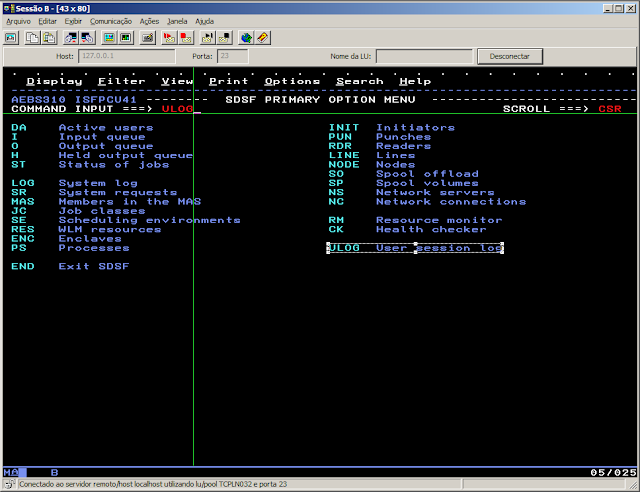Stop macro recording with red square icon

186,38
